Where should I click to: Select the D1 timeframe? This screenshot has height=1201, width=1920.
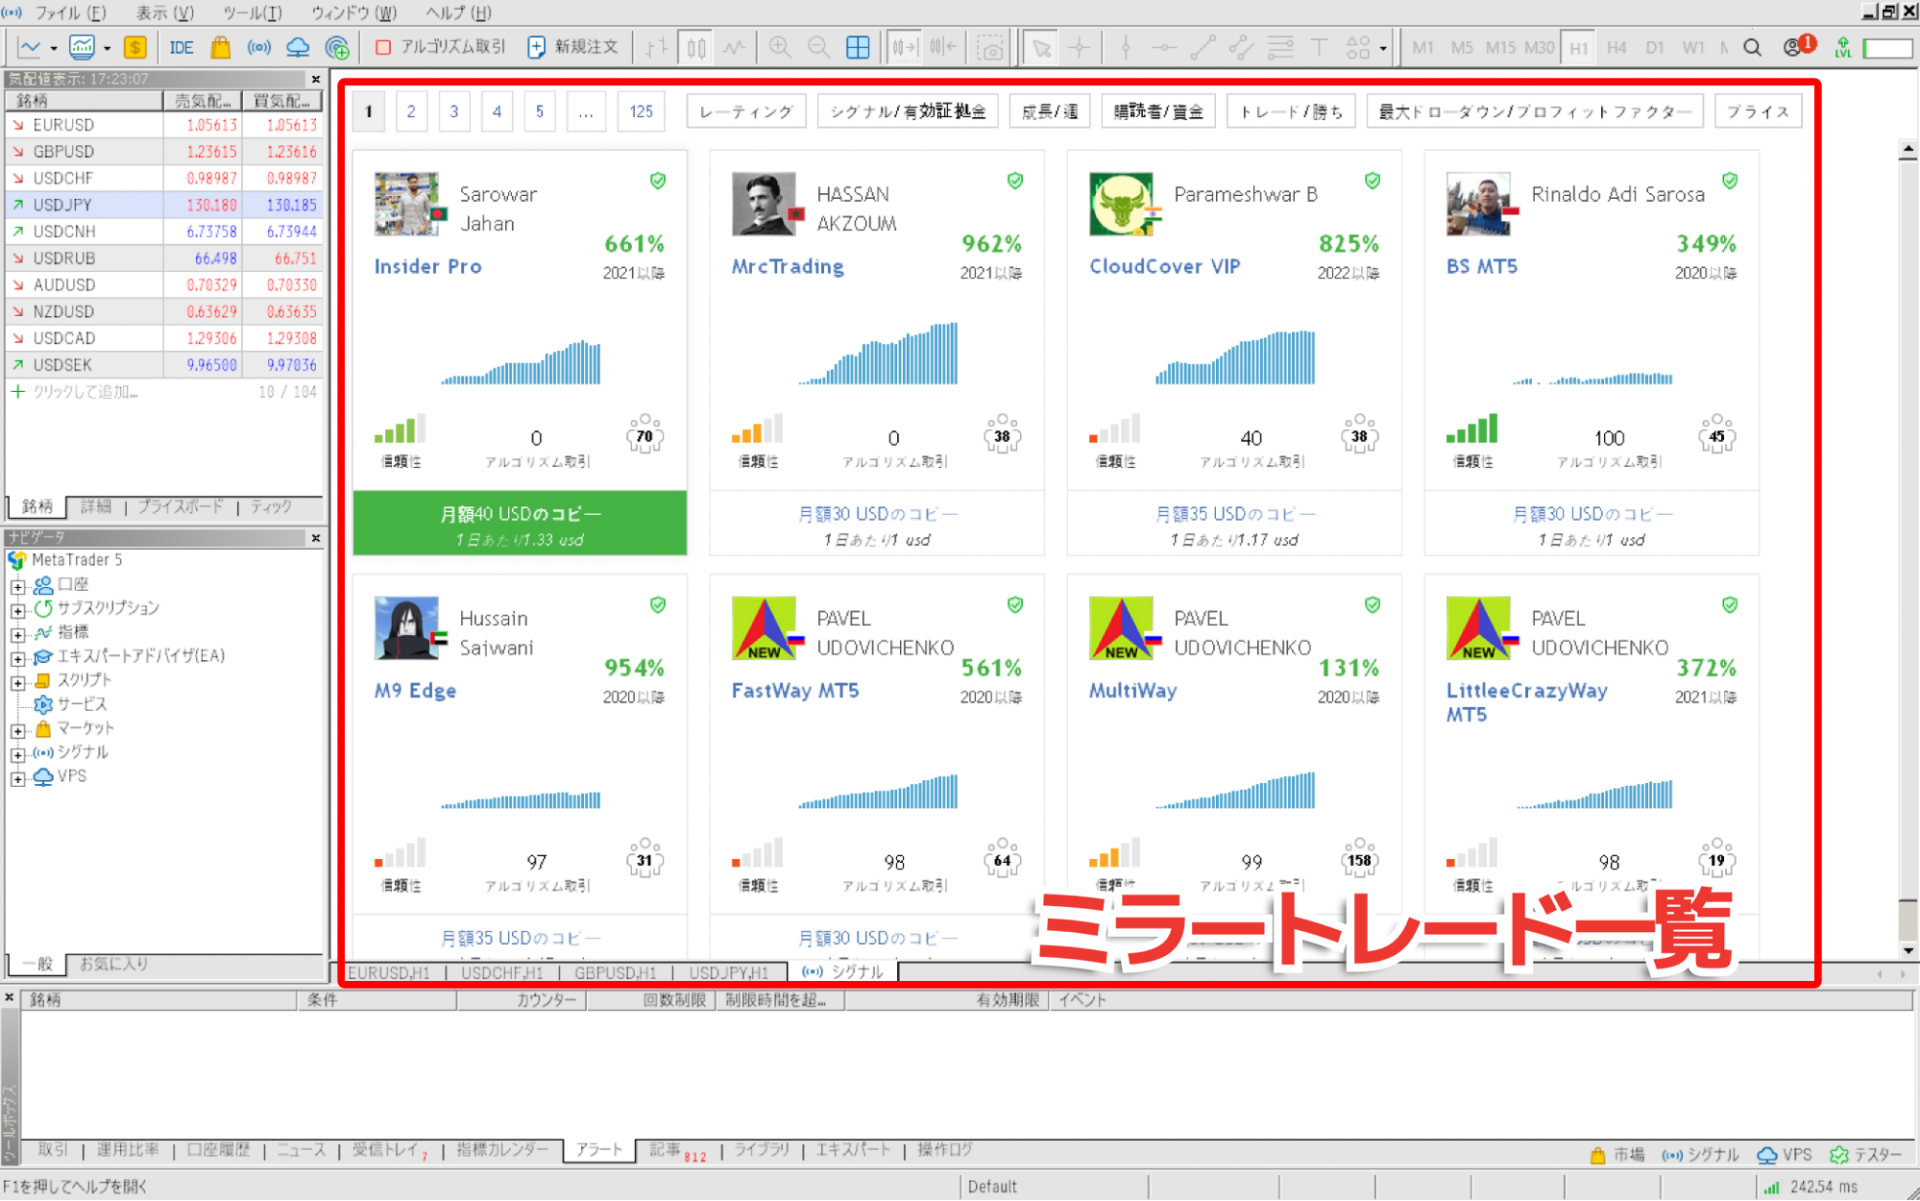click(1655, 47)
